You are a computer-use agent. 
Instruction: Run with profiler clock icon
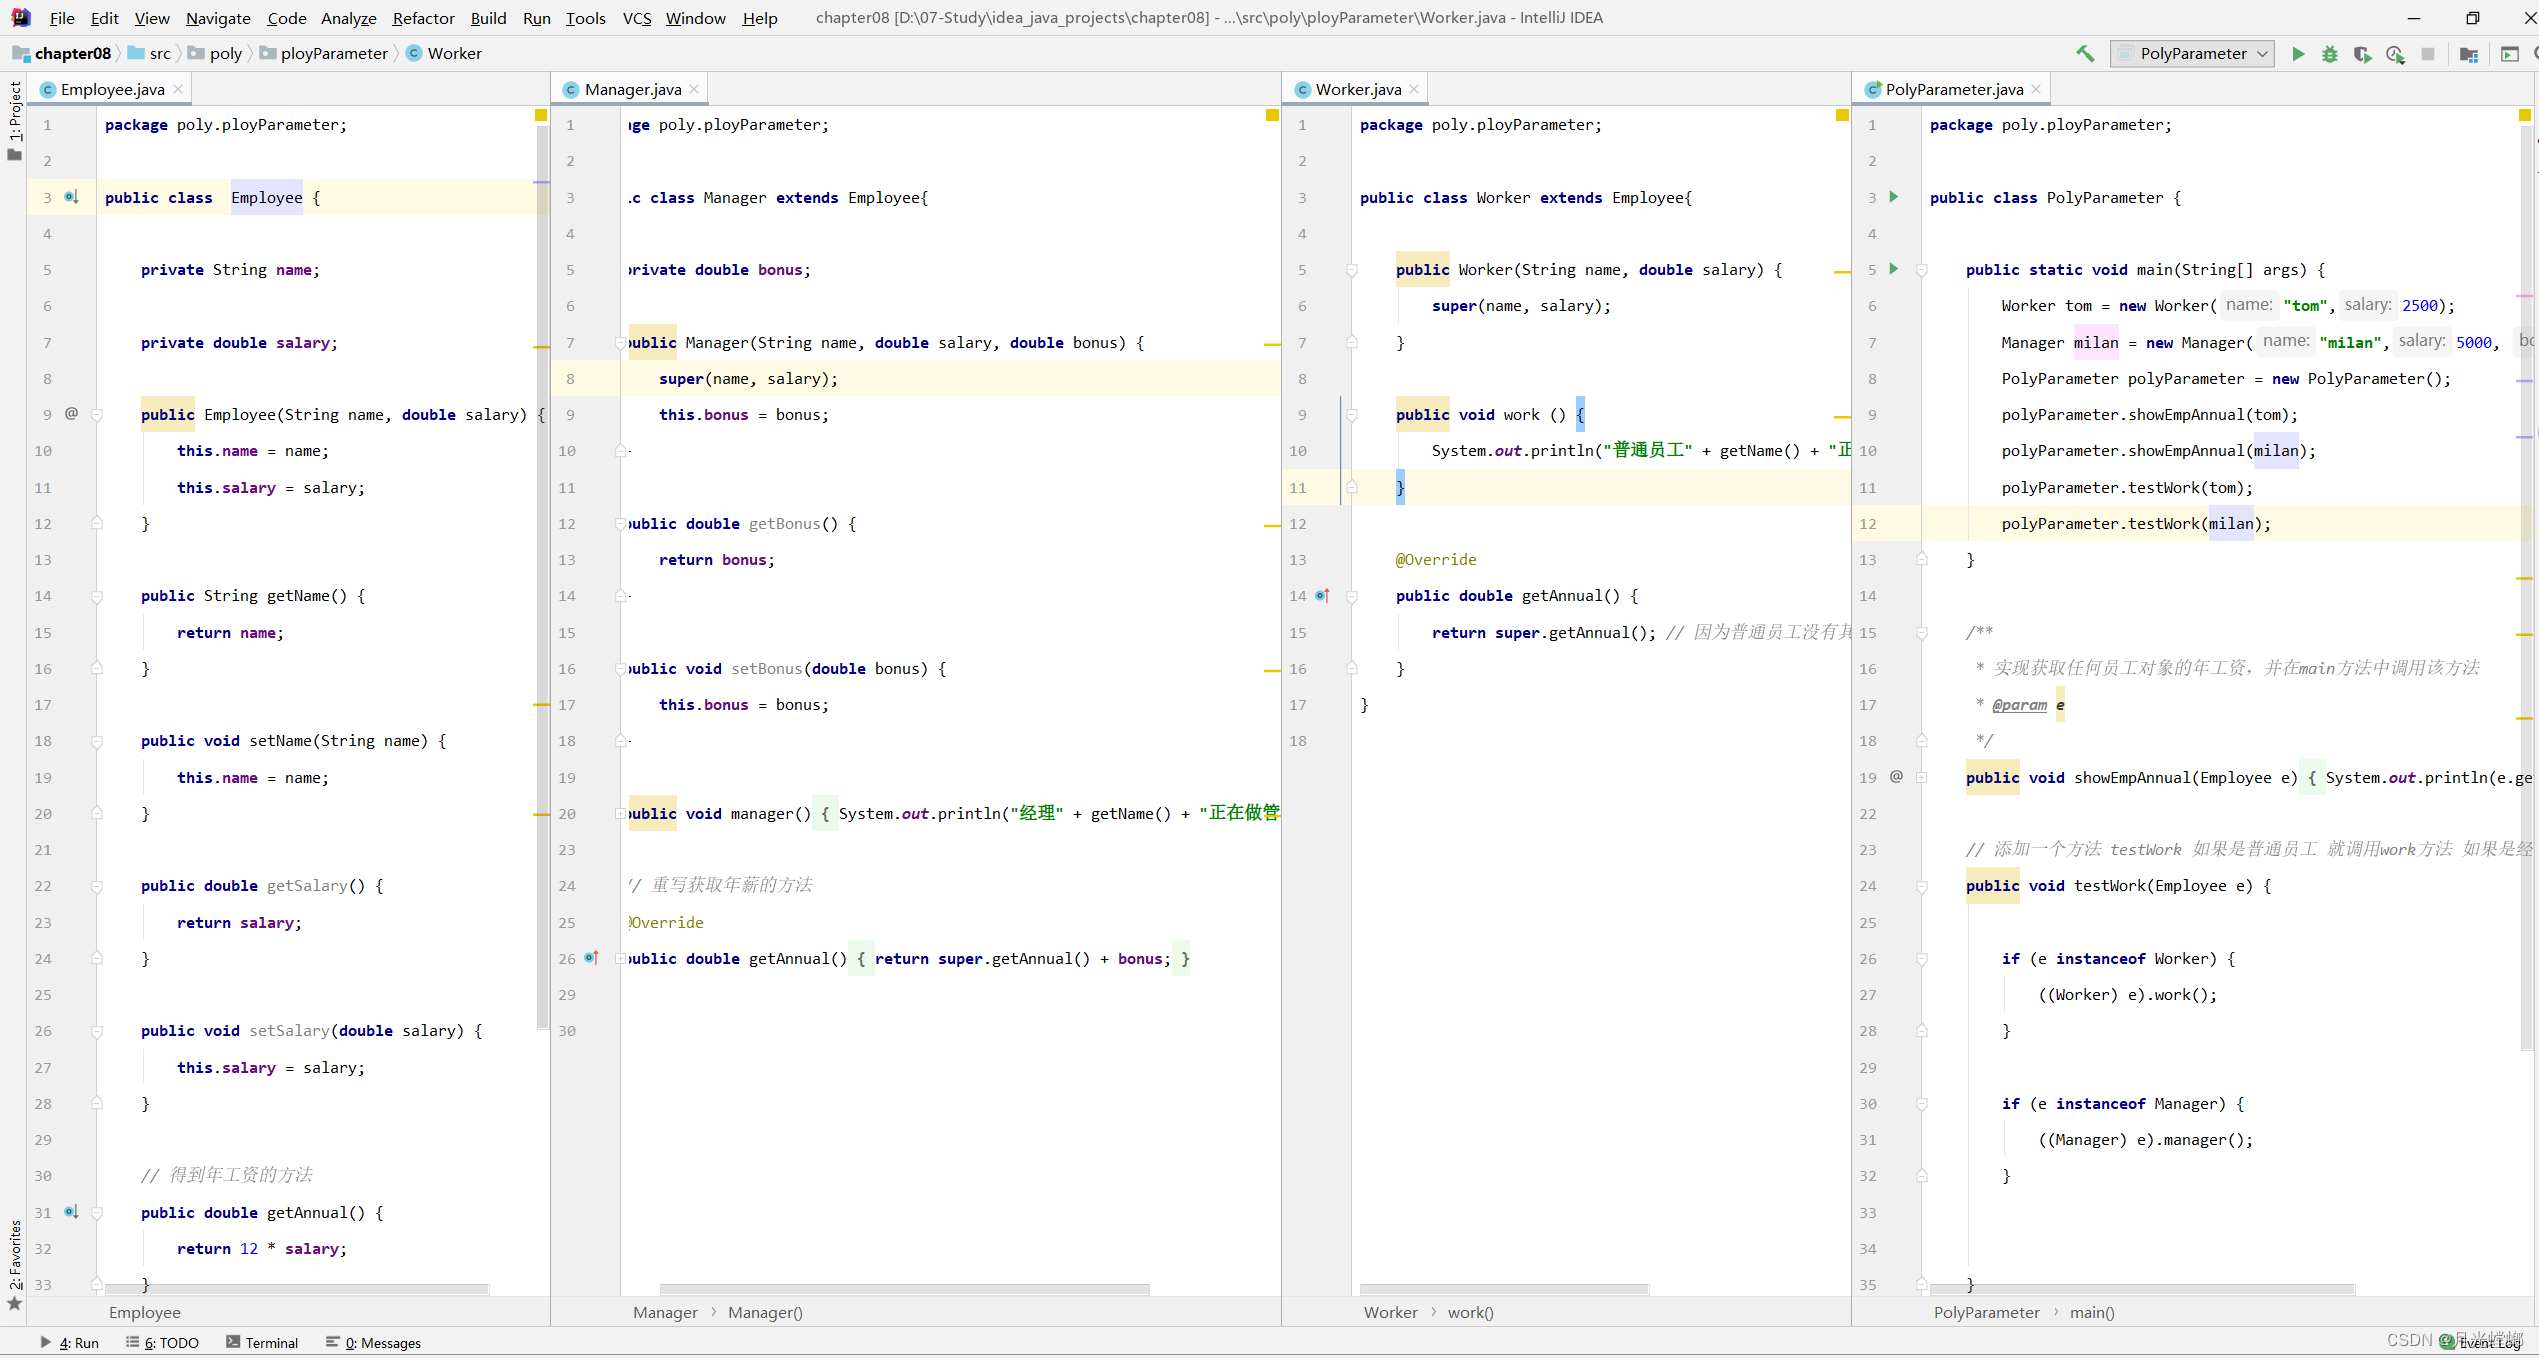pyautogui.click(x=2395, y=54)
